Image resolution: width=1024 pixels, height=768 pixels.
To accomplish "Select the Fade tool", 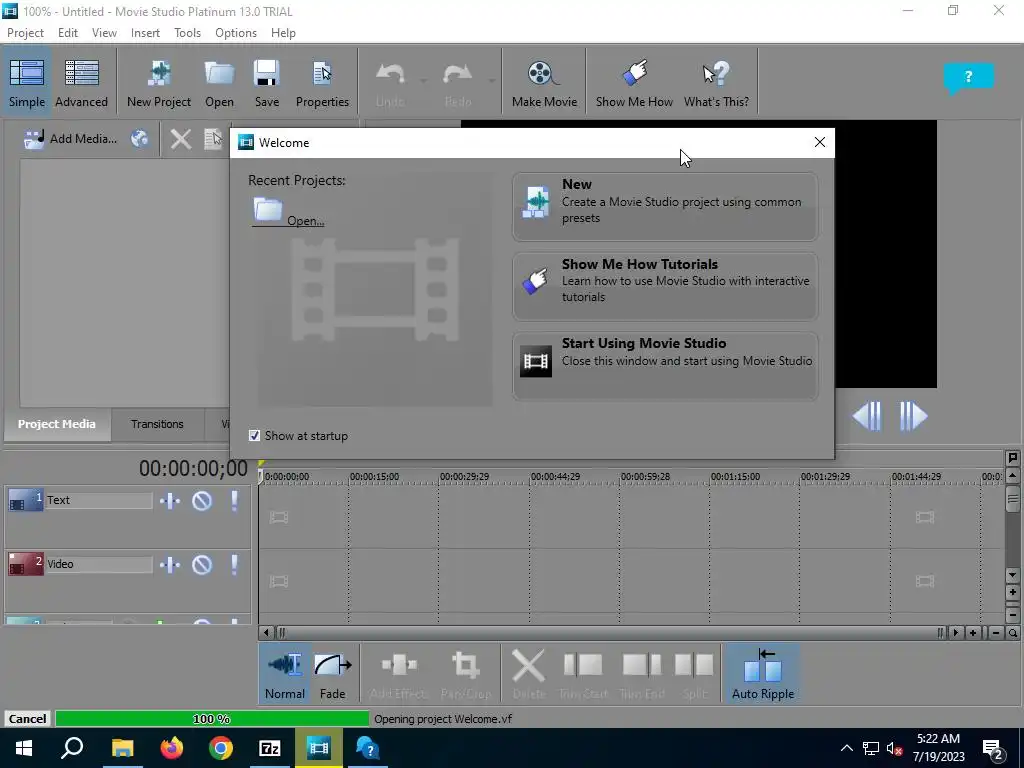I will [332, 673].
